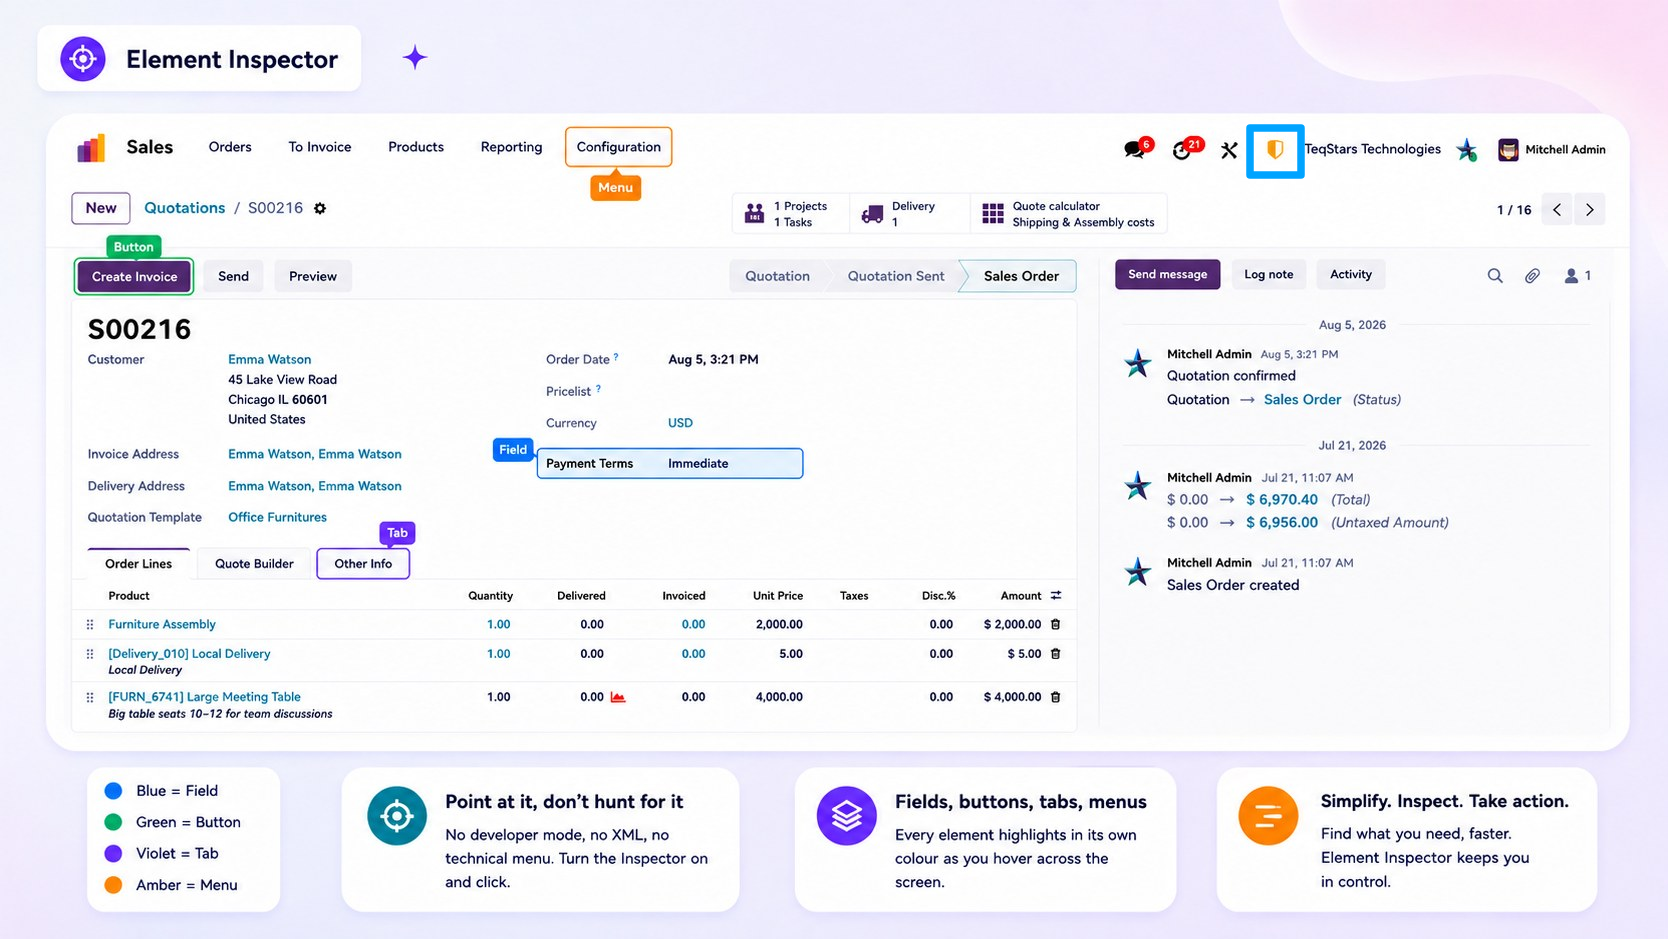The width and height of the screenshot is (1668, 939).
Task: Open the [Delivery_010] Local Delivery product link
Action: [189, 654]
